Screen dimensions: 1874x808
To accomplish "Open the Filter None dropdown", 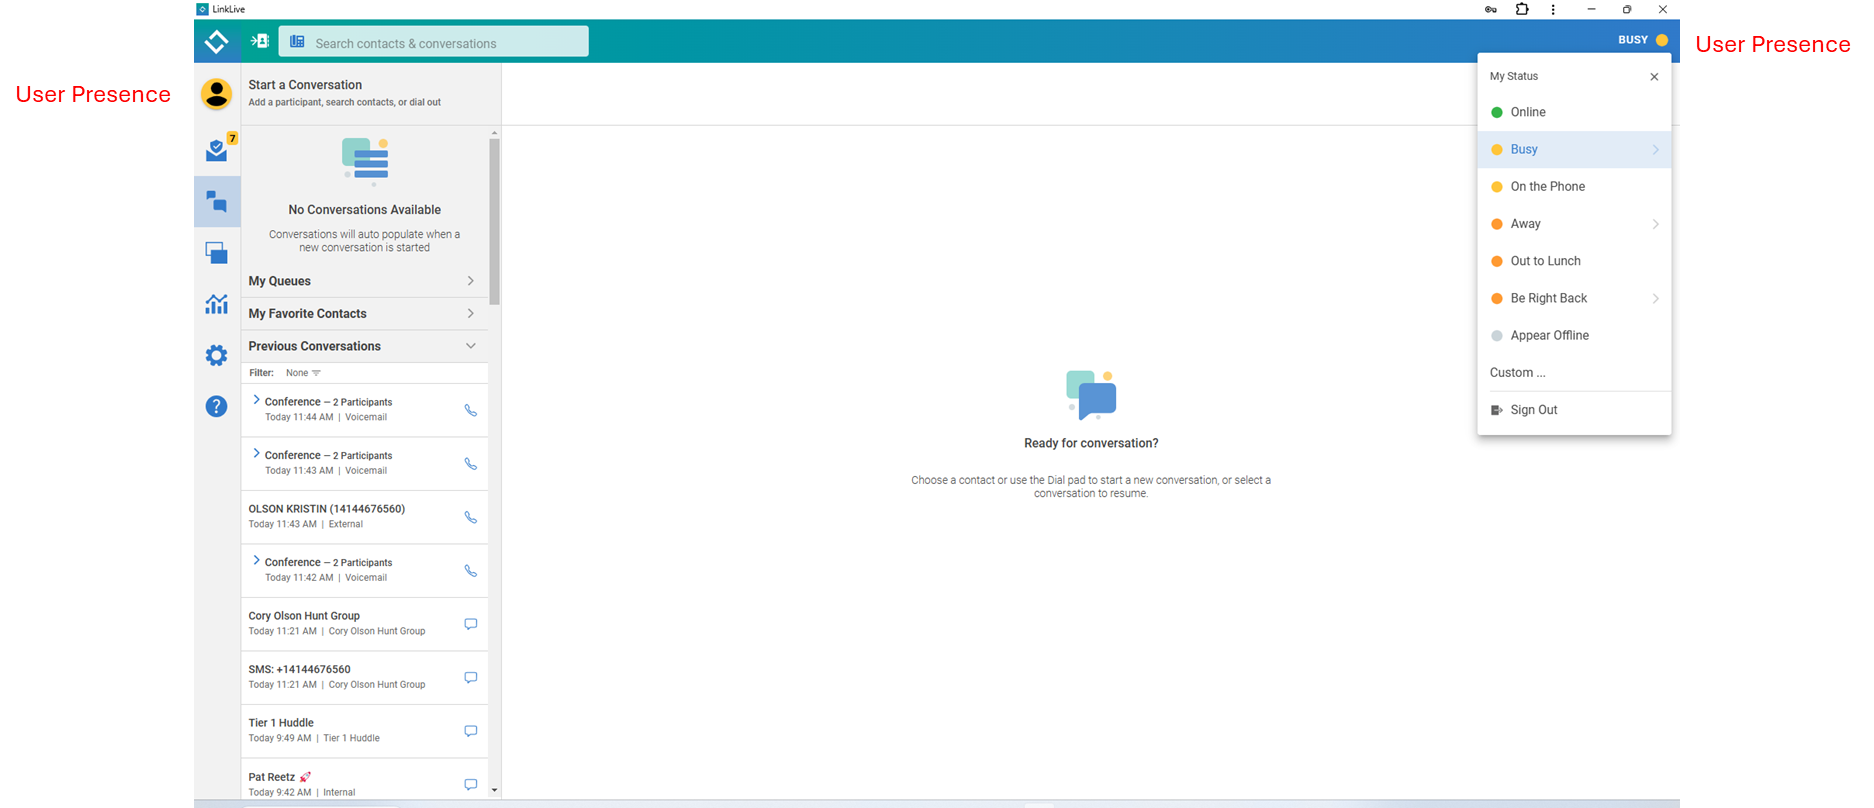I will [303, 373].
